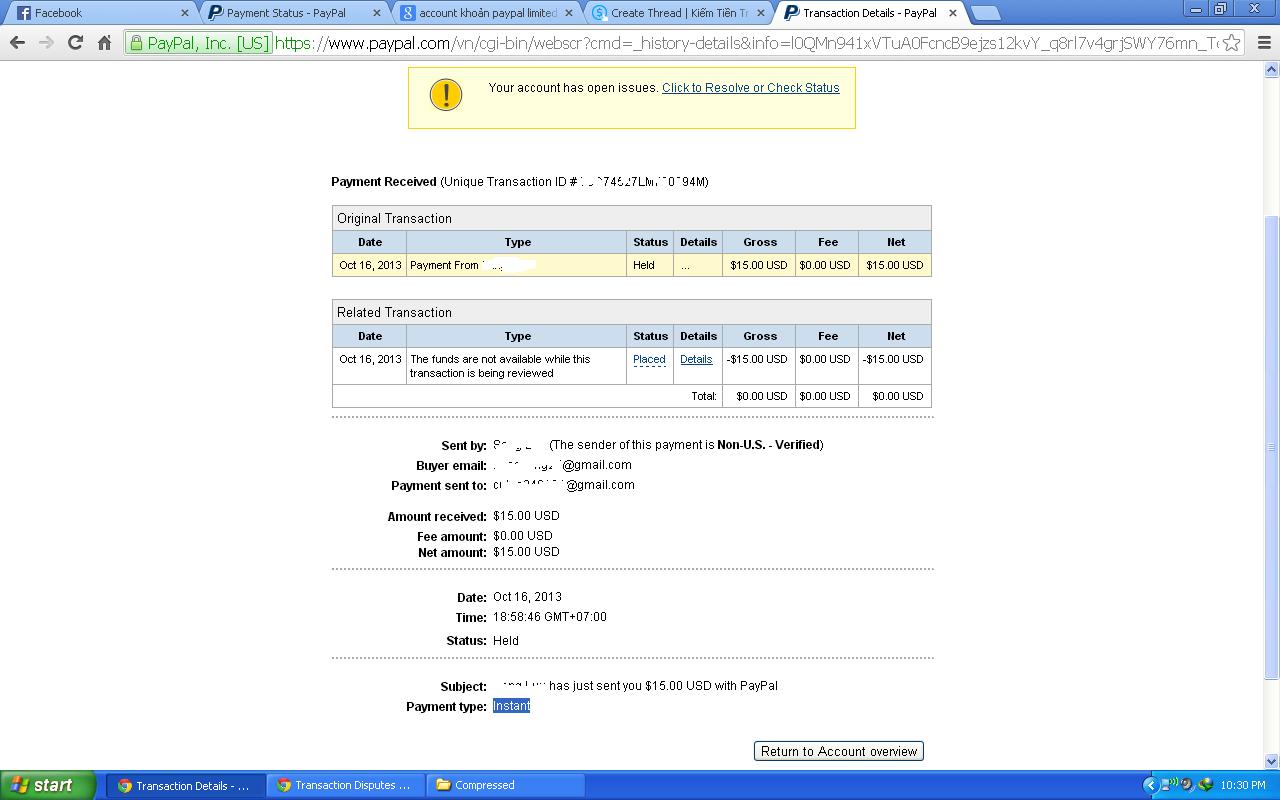
Task: Open the speaker volume tray icon
Action: click(x=1187, y=785)
